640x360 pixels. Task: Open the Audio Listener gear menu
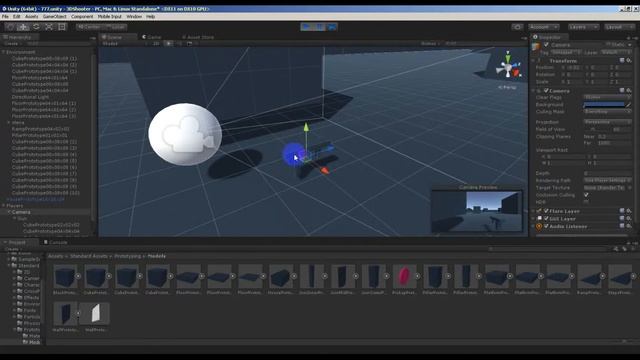click(629, 226)
